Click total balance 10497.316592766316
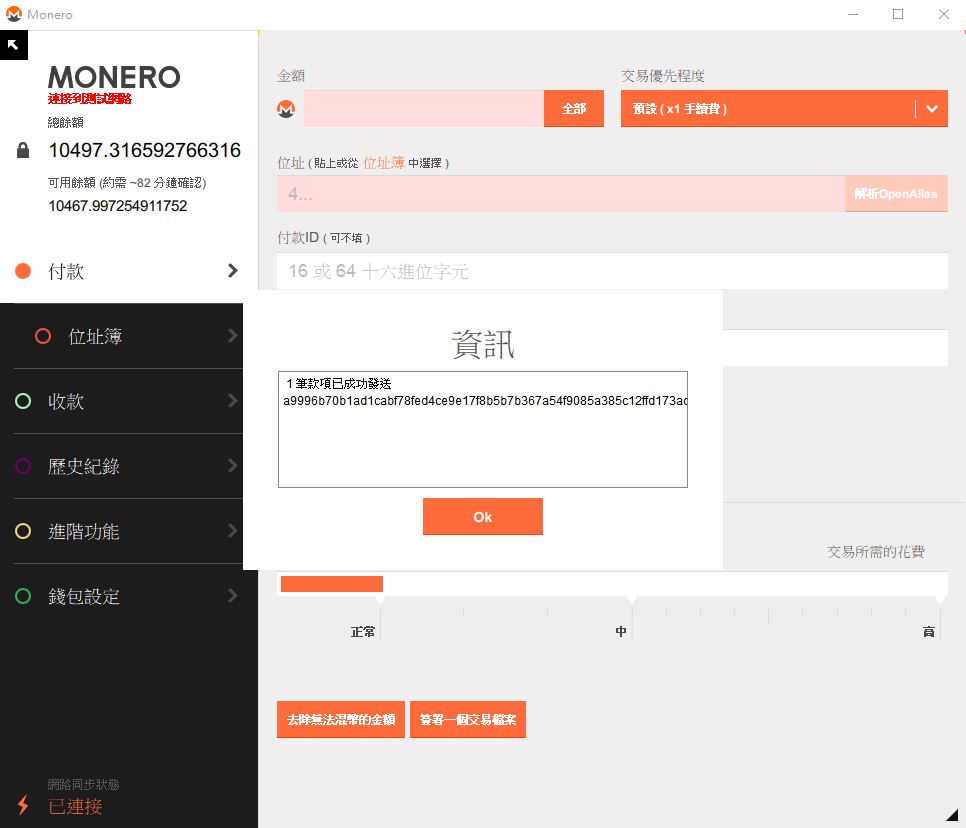The width and height of the screenshot is (966, 828). [x=145, y=150]
